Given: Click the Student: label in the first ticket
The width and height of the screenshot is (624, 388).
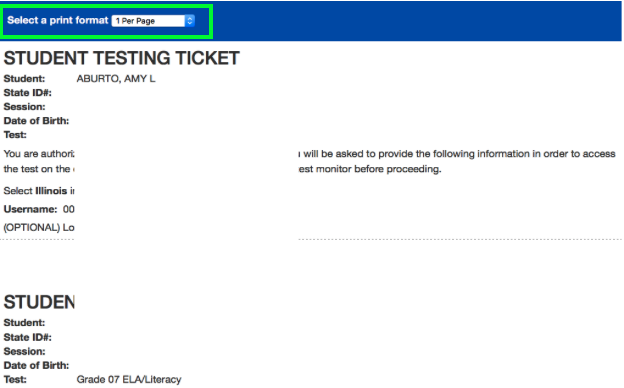Looking at the screenshot, I should pyautogui.click(x=24, y=79).
